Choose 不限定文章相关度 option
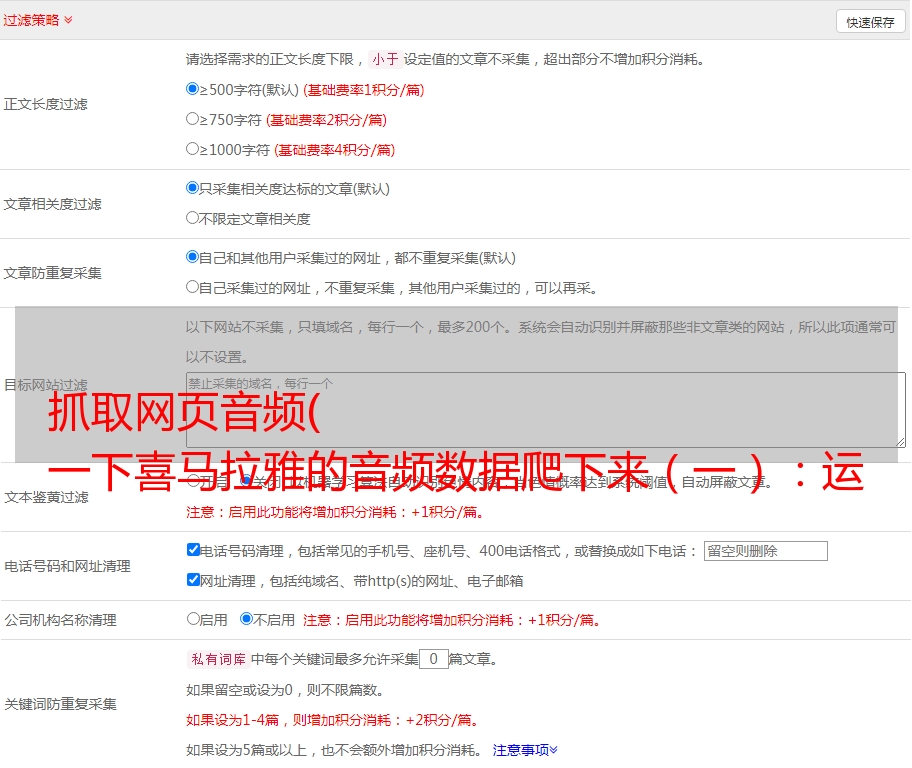 [x=192, y=218]
